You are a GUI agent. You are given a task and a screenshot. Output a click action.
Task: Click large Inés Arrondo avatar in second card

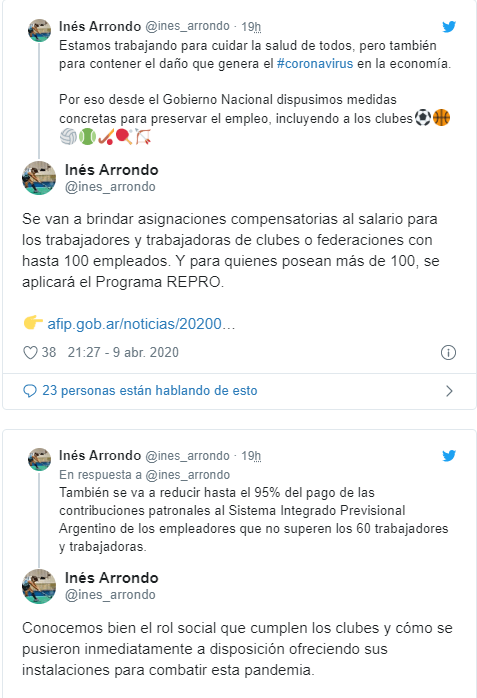point(39,586)
